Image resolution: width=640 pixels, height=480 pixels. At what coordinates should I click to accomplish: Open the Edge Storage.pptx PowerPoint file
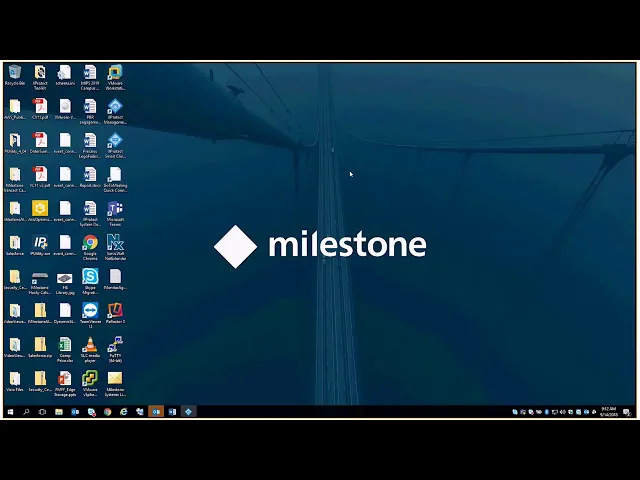point(65,384)
